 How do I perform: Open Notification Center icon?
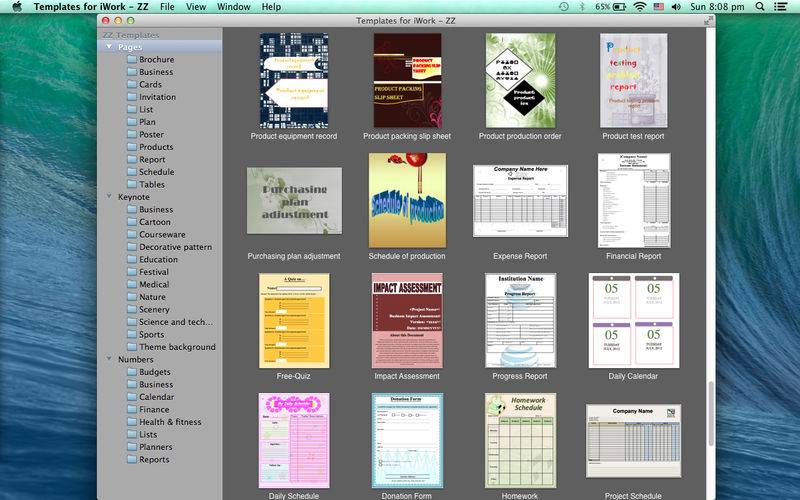(781, 7)
